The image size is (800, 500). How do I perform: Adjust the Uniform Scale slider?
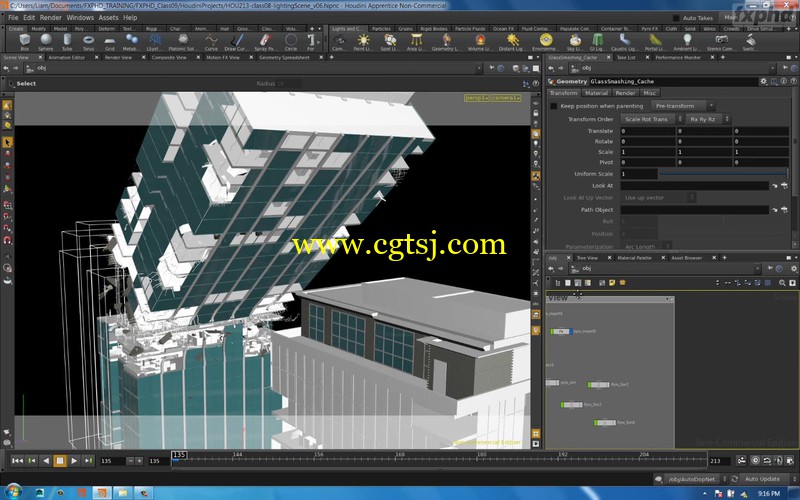[724, 173]
